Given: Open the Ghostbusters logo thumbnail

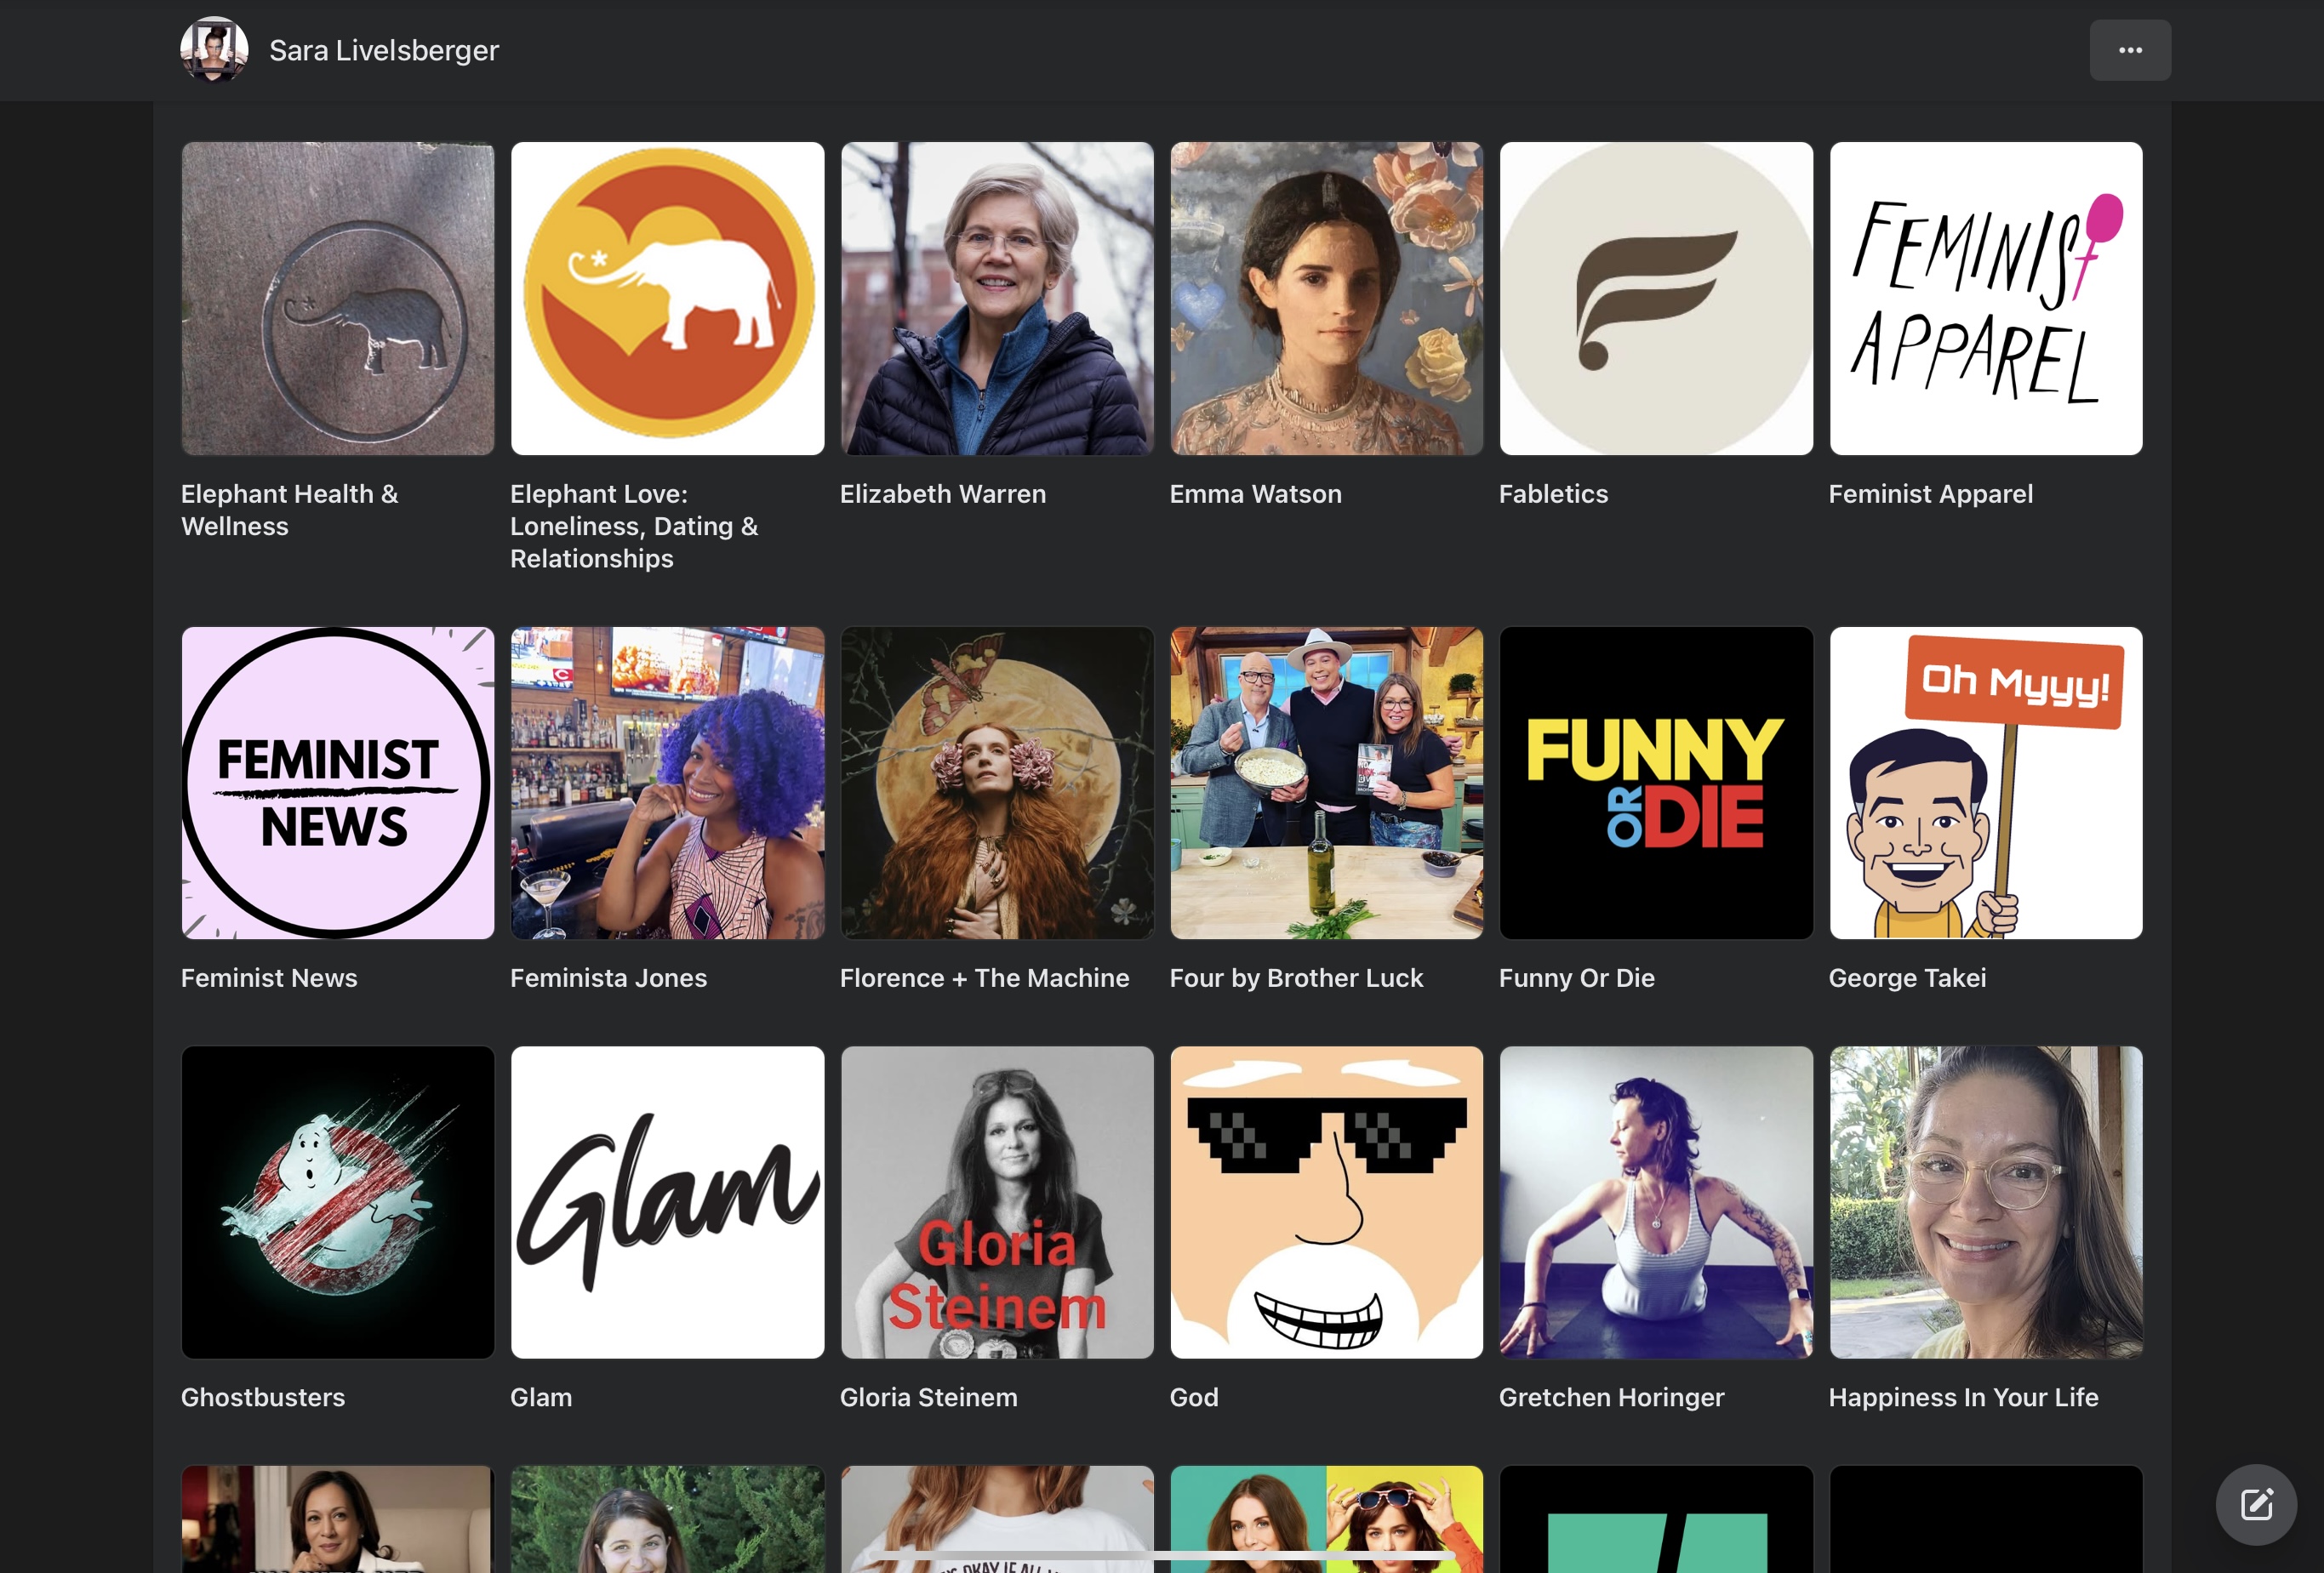Looking at the screenshot, I should [338, 1202].
